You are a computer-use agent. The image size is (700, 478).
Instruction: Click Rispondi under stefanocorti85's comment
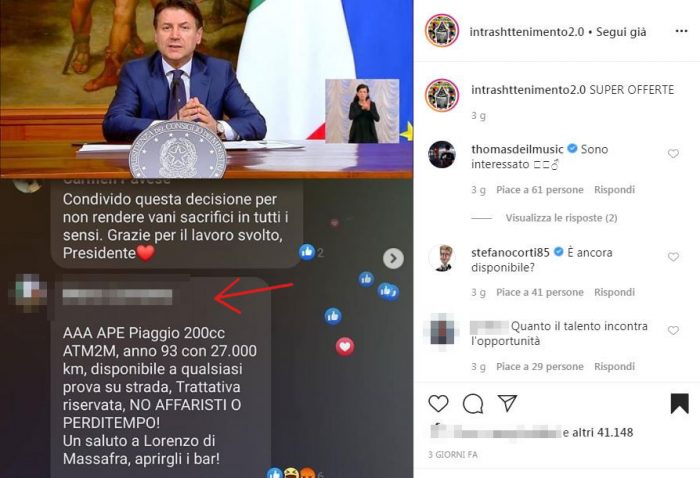pos(614,293)
